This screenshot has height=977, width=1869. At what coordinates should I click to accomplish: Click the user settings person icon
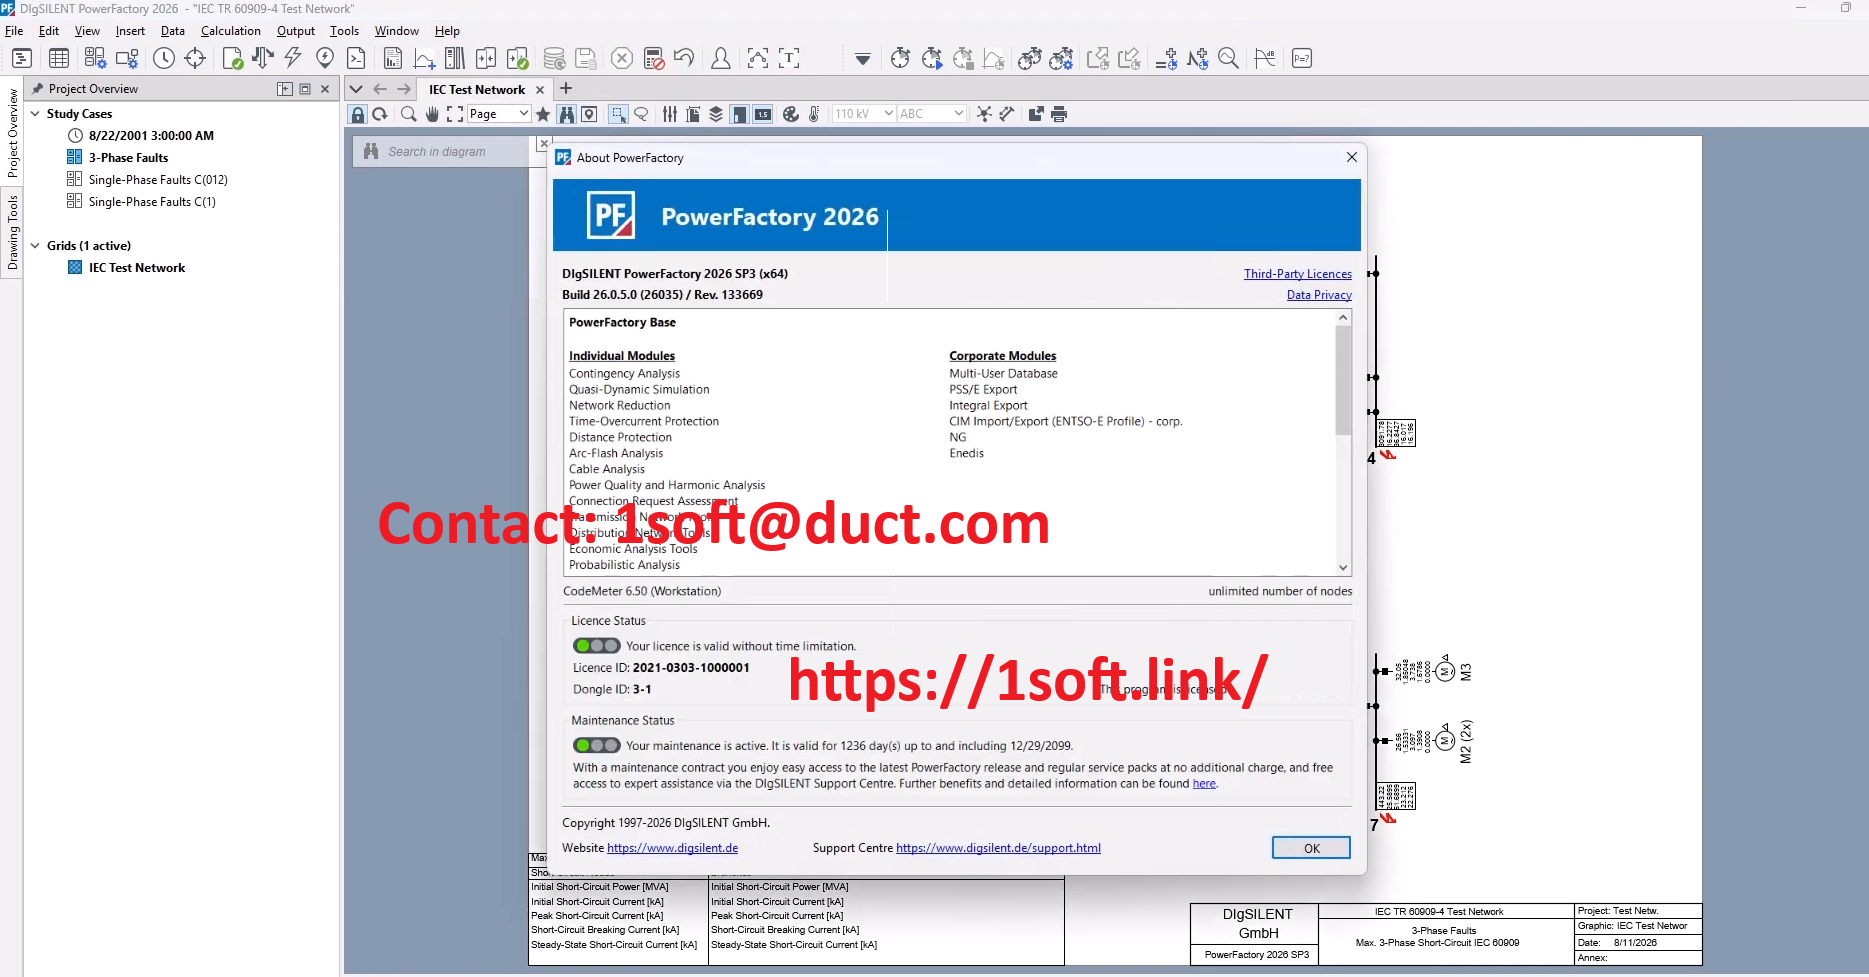(720, 58)
